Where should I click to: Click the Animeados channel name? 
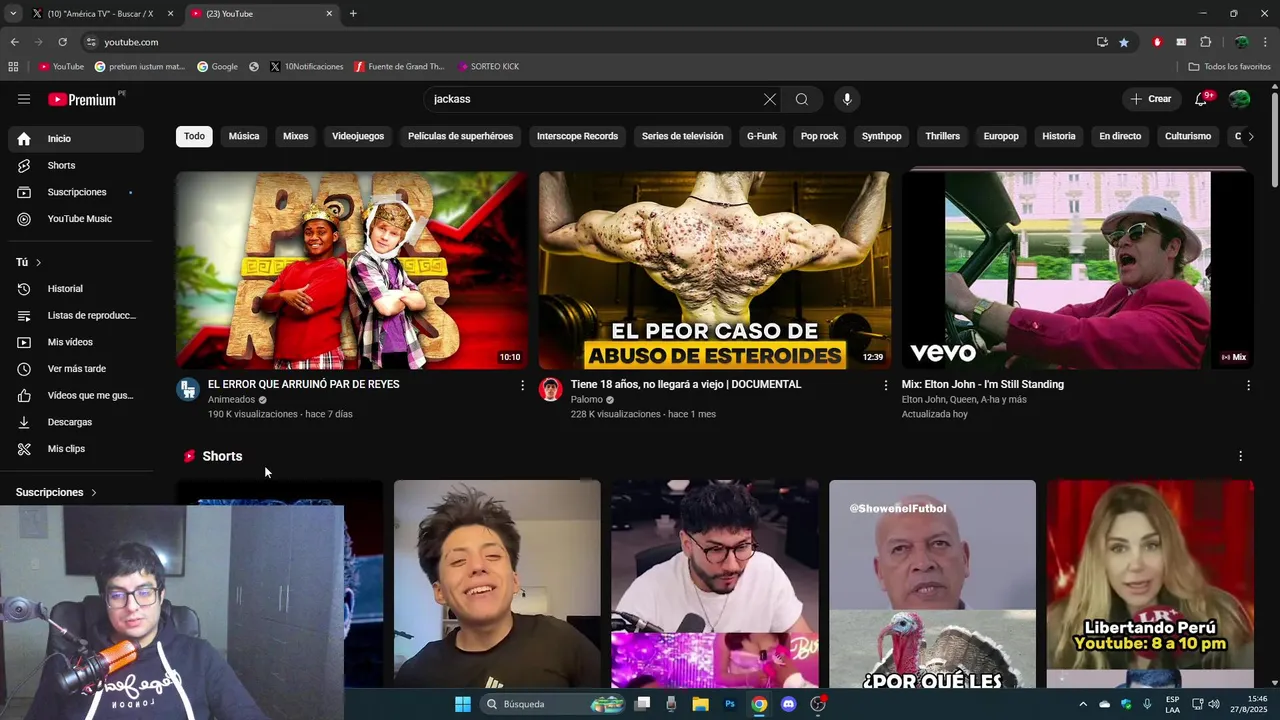[x=231, y=400]
